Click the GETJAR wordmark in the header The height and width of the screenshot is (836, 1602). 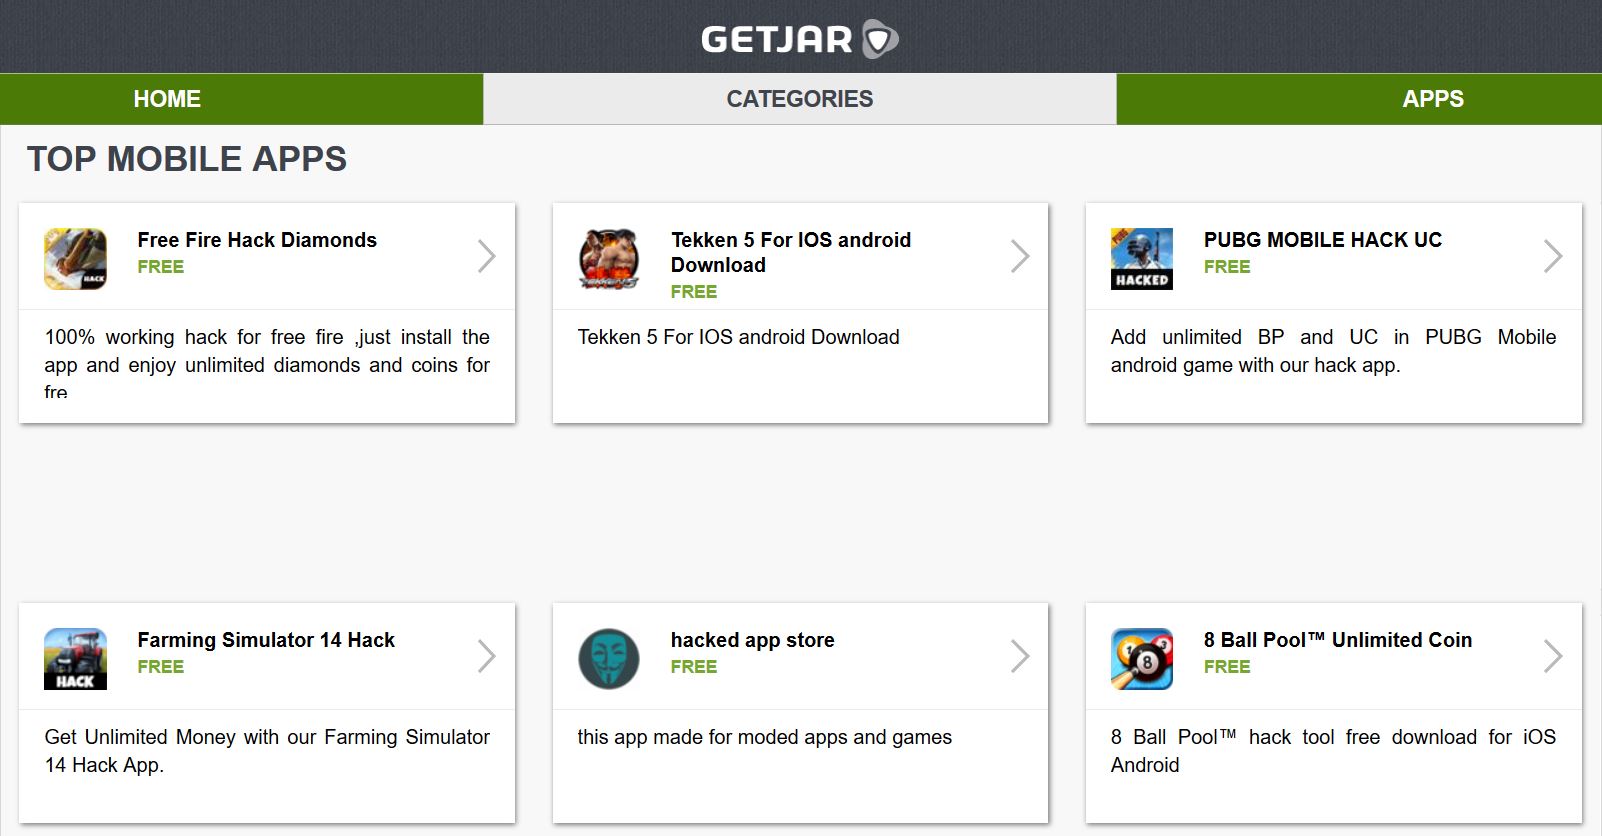[x=780, y=40]
